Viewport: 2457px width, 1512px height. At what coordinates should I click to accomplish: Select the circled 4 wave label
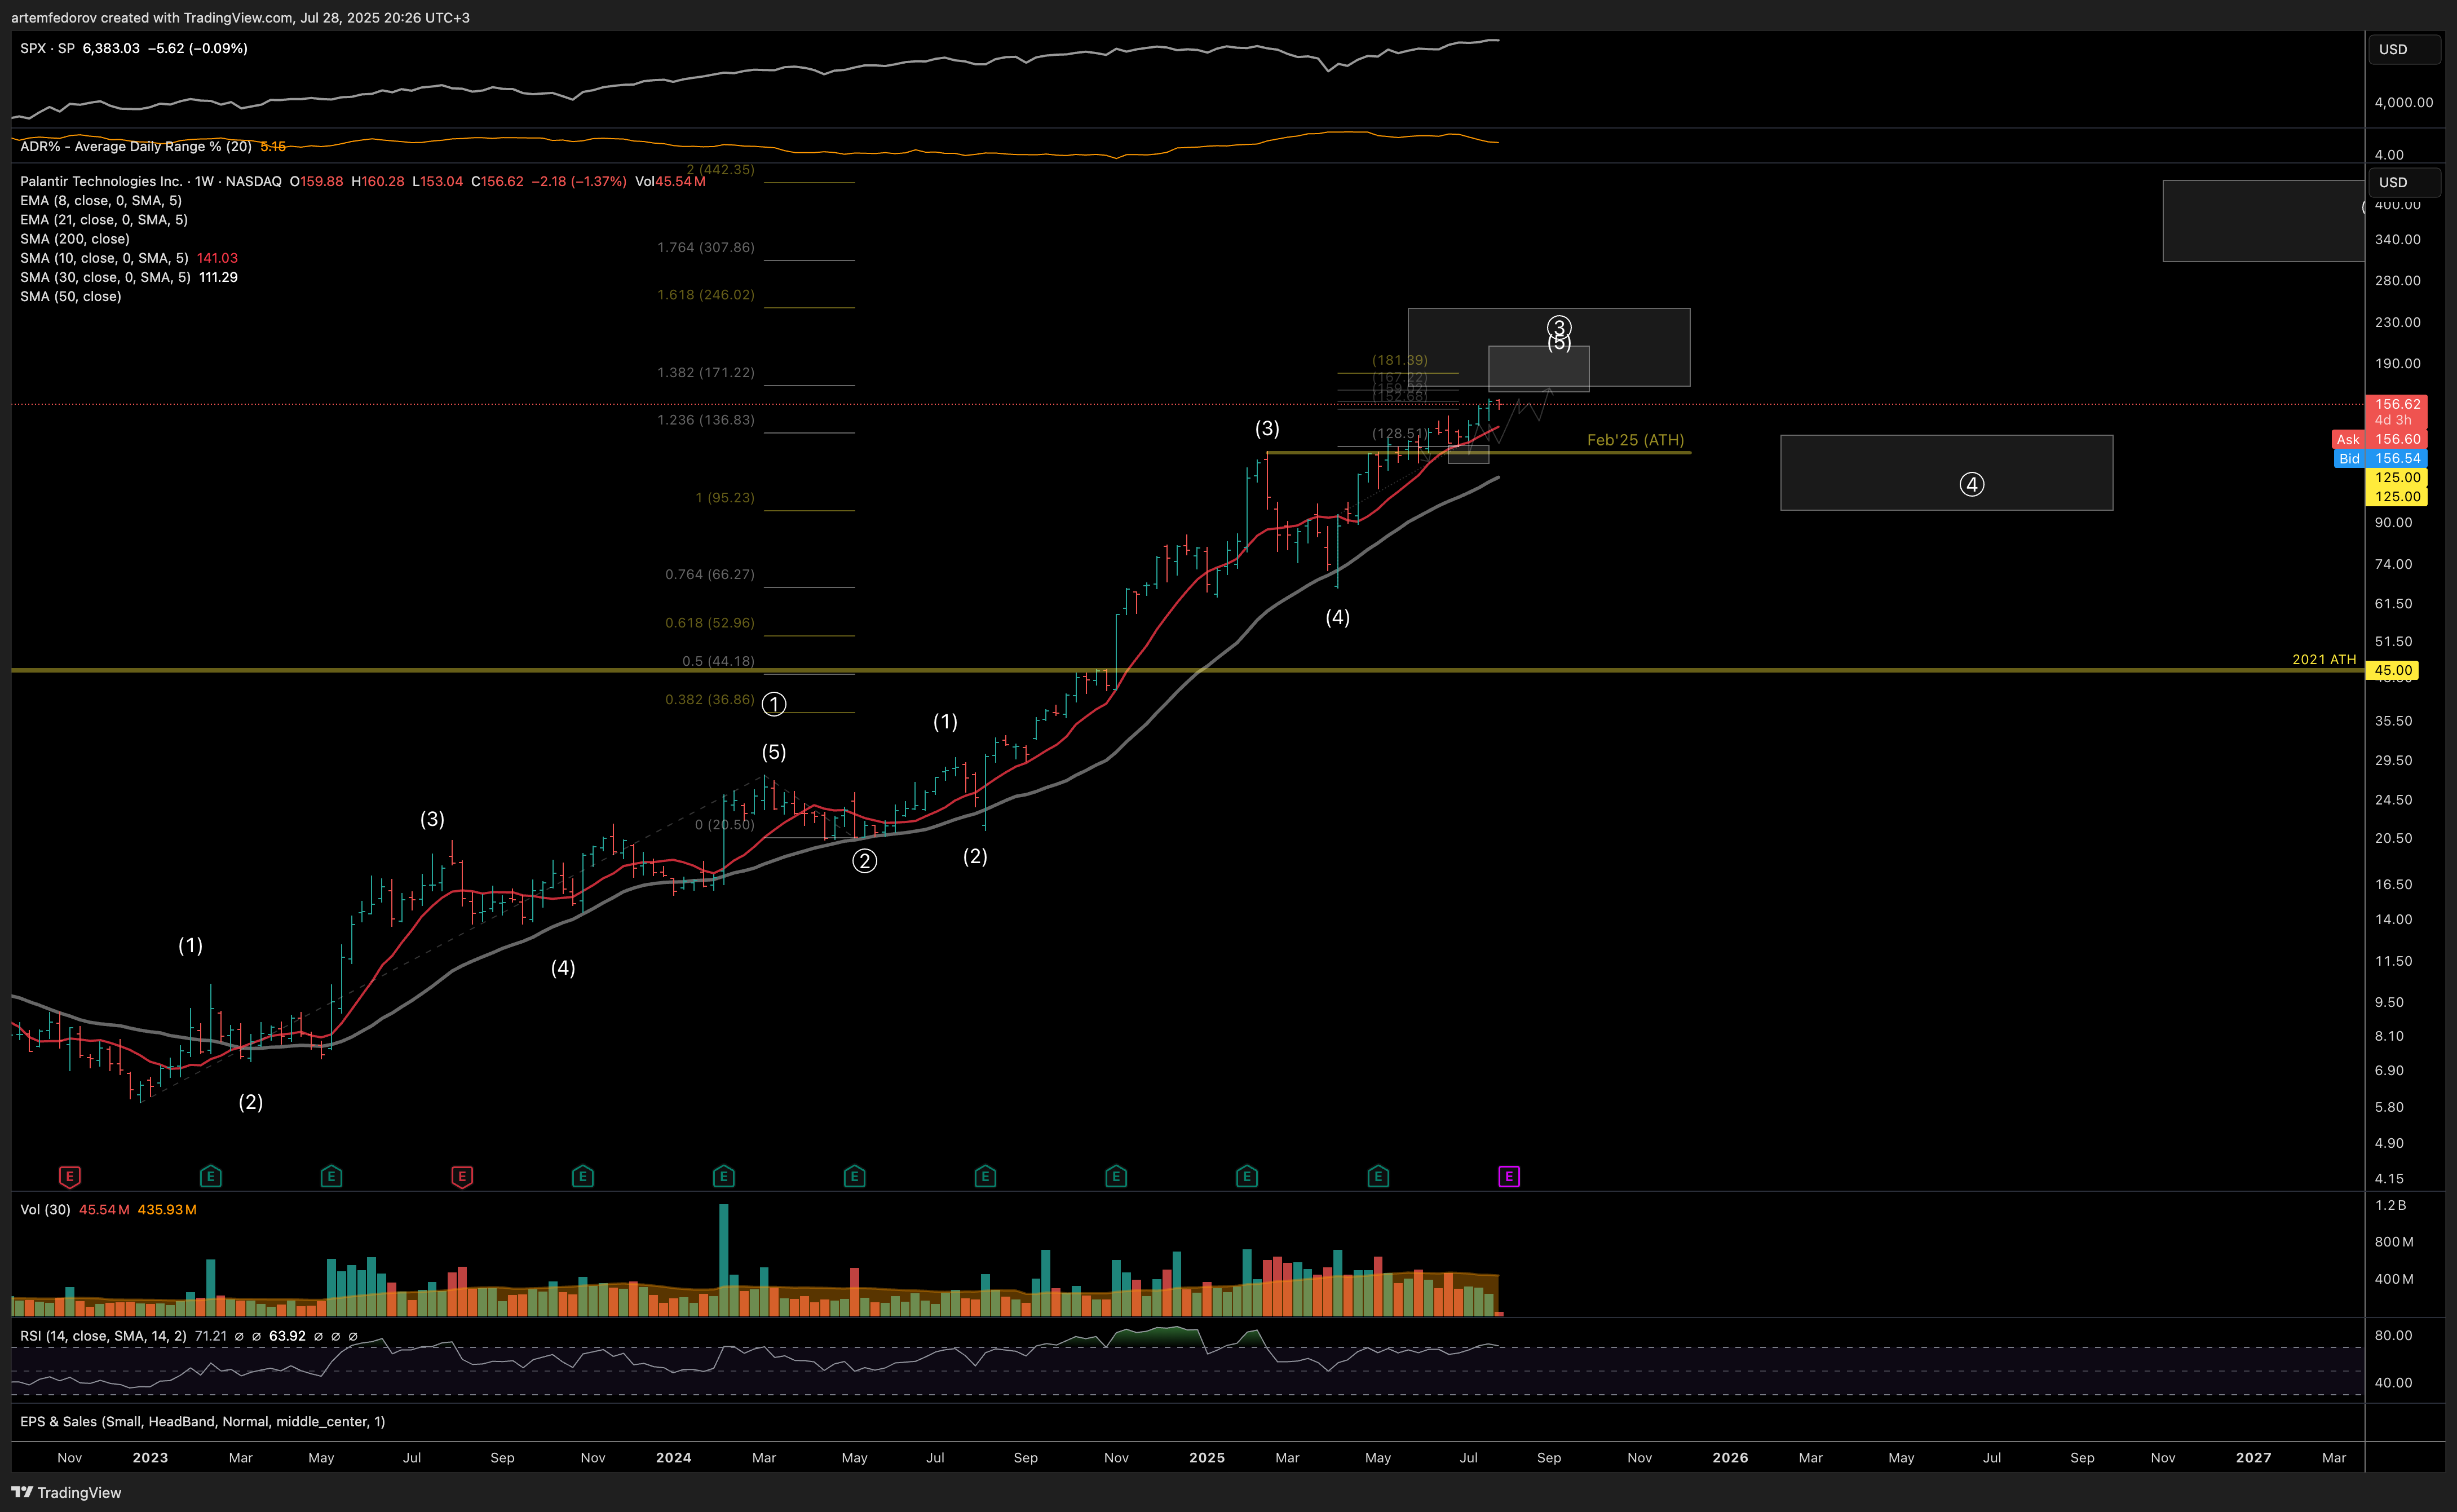pos(1971,484)
